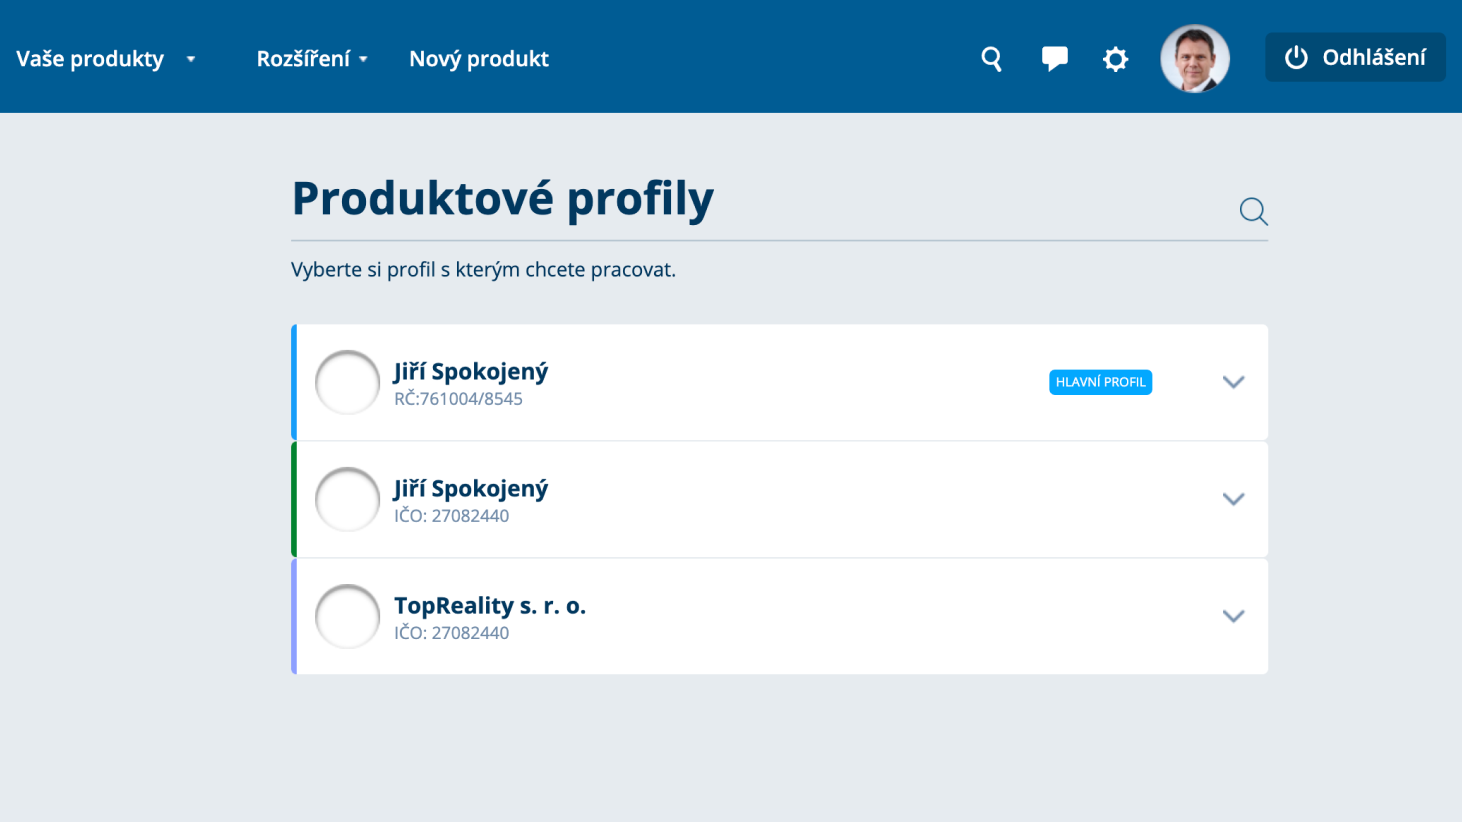
Task: Click the magnifier icon beside Produktové profily
Action: click(1253, 211)
